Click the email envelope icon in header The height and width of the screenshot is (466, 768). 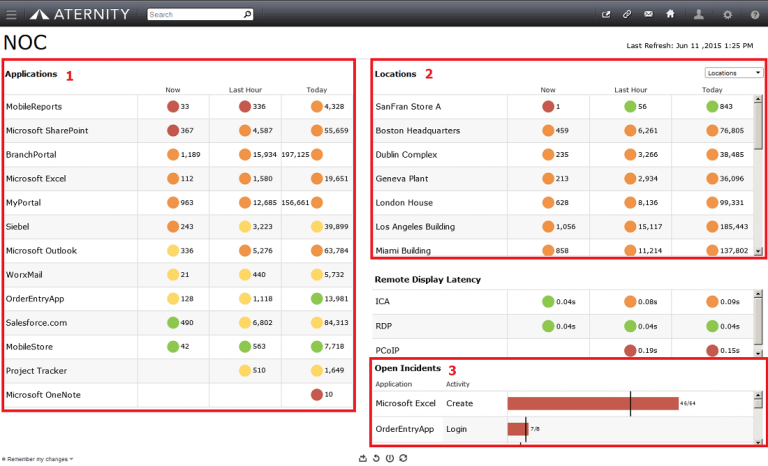[x=648, y=14]
